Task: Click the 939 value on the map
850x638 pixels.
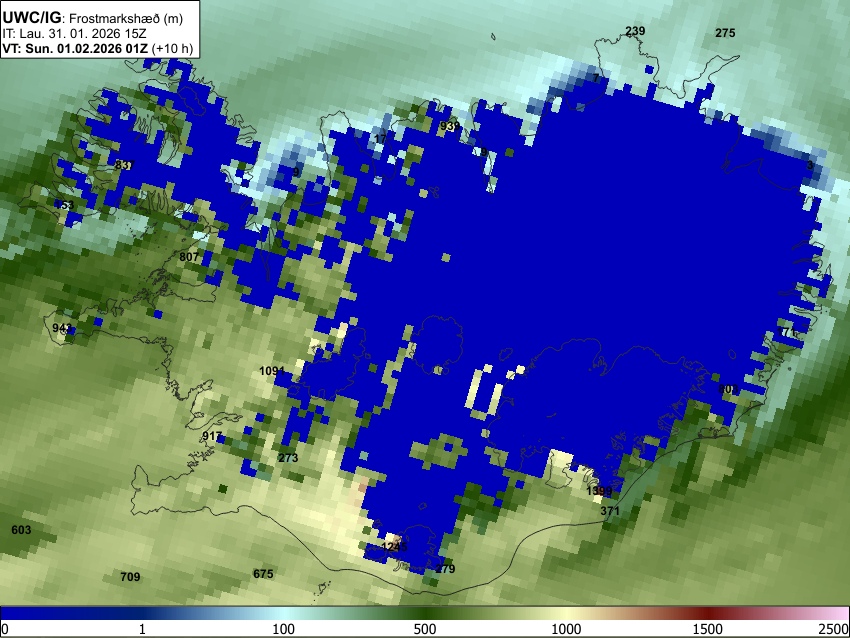Action: [x=450, y=126]
